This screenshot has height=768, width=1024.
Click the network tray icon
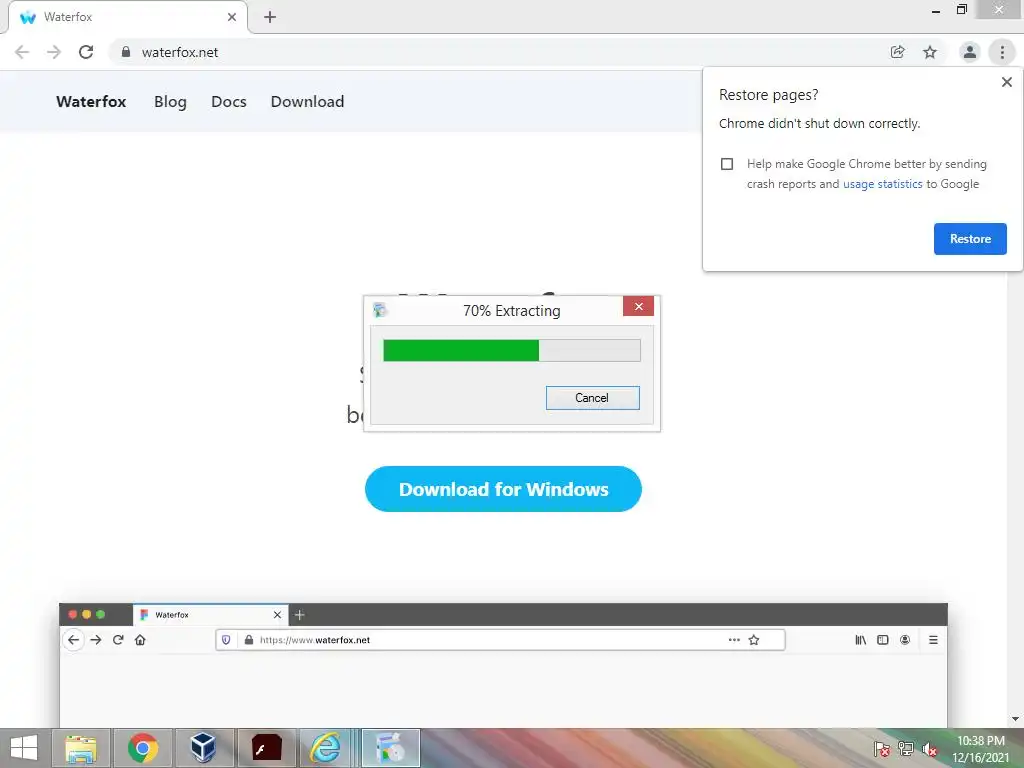click(x=906, y=749)
